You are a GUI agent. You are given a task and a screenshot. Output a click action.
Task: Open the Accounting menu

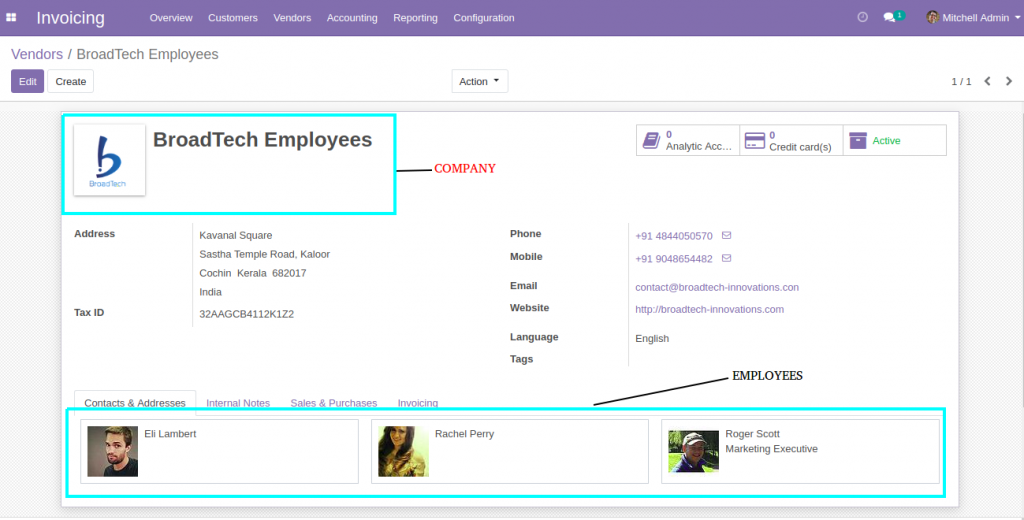tap(352, 18)
